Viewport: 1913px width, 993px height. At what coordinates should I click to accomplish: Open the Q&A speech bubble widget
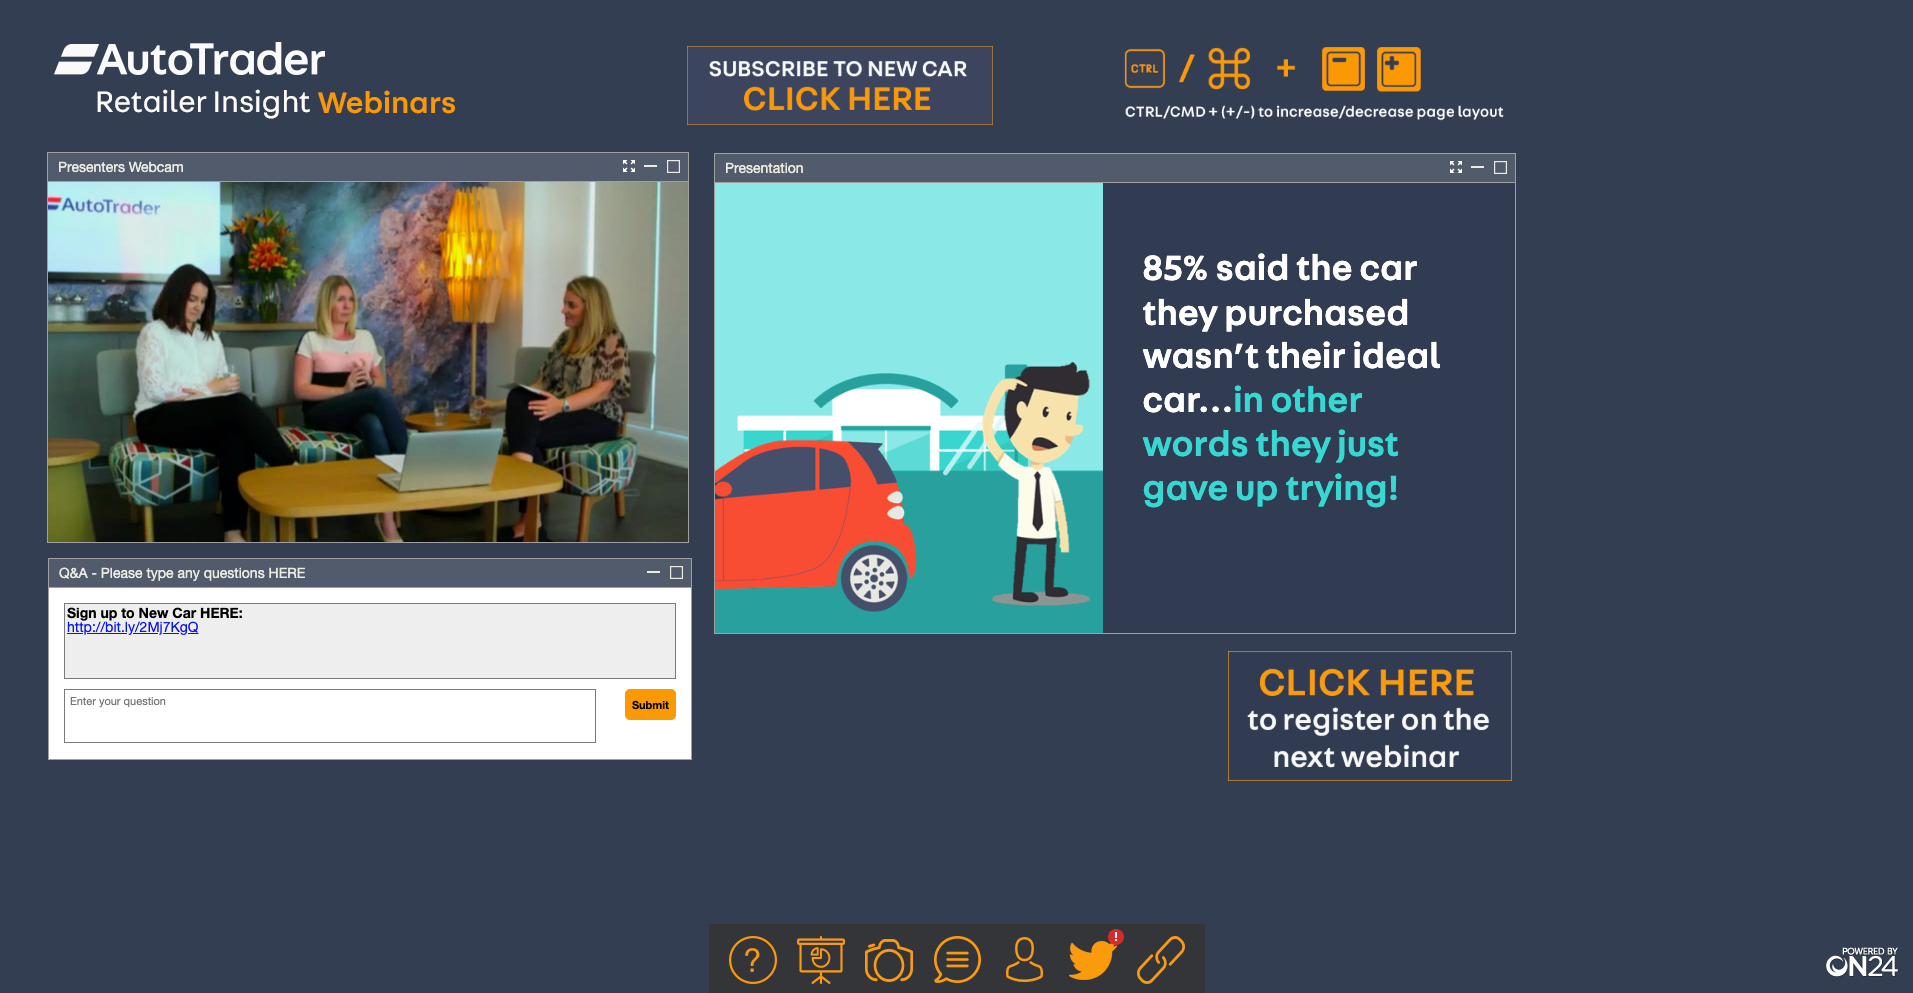point(957,960)
